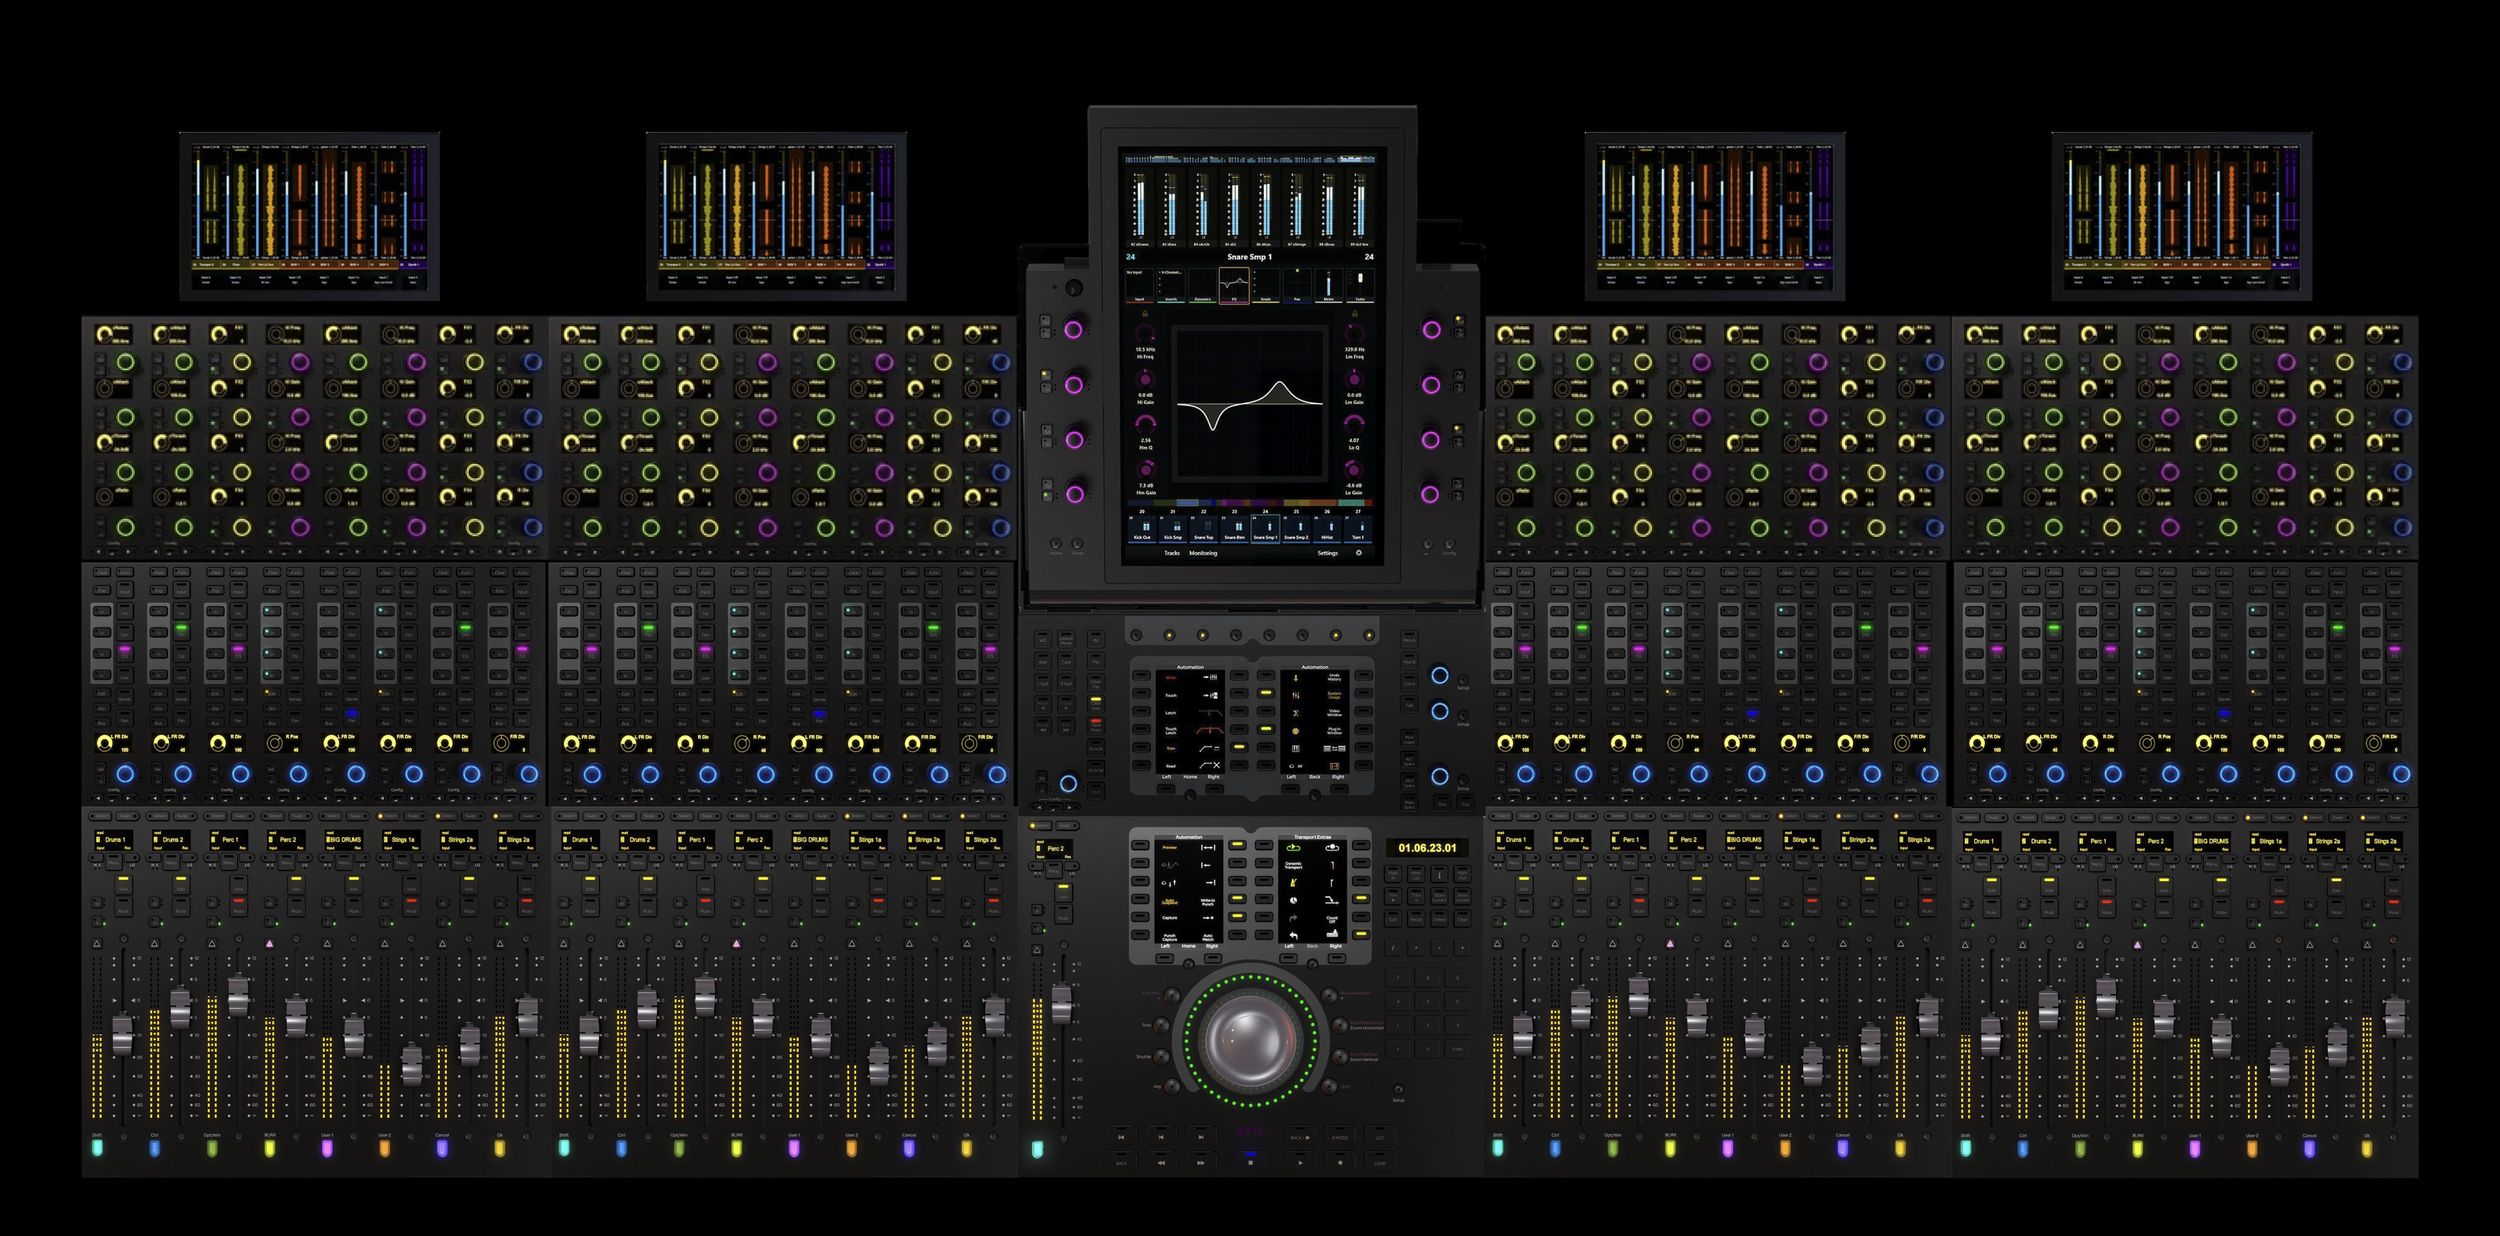This screenshot has width=2500, height=1236.
Task: Click the 01.06.23.01 timecode display
Action: click(1427, 848)
